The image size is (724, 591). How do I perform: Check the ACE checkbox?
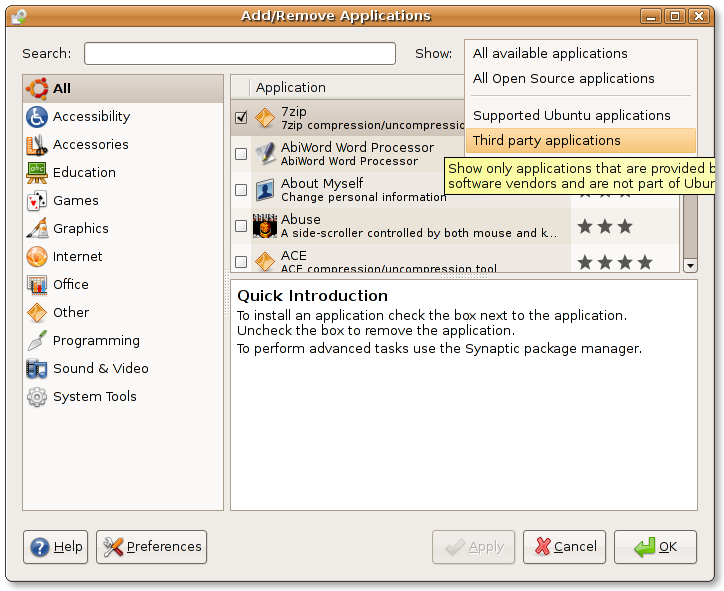tap(241, 262)
